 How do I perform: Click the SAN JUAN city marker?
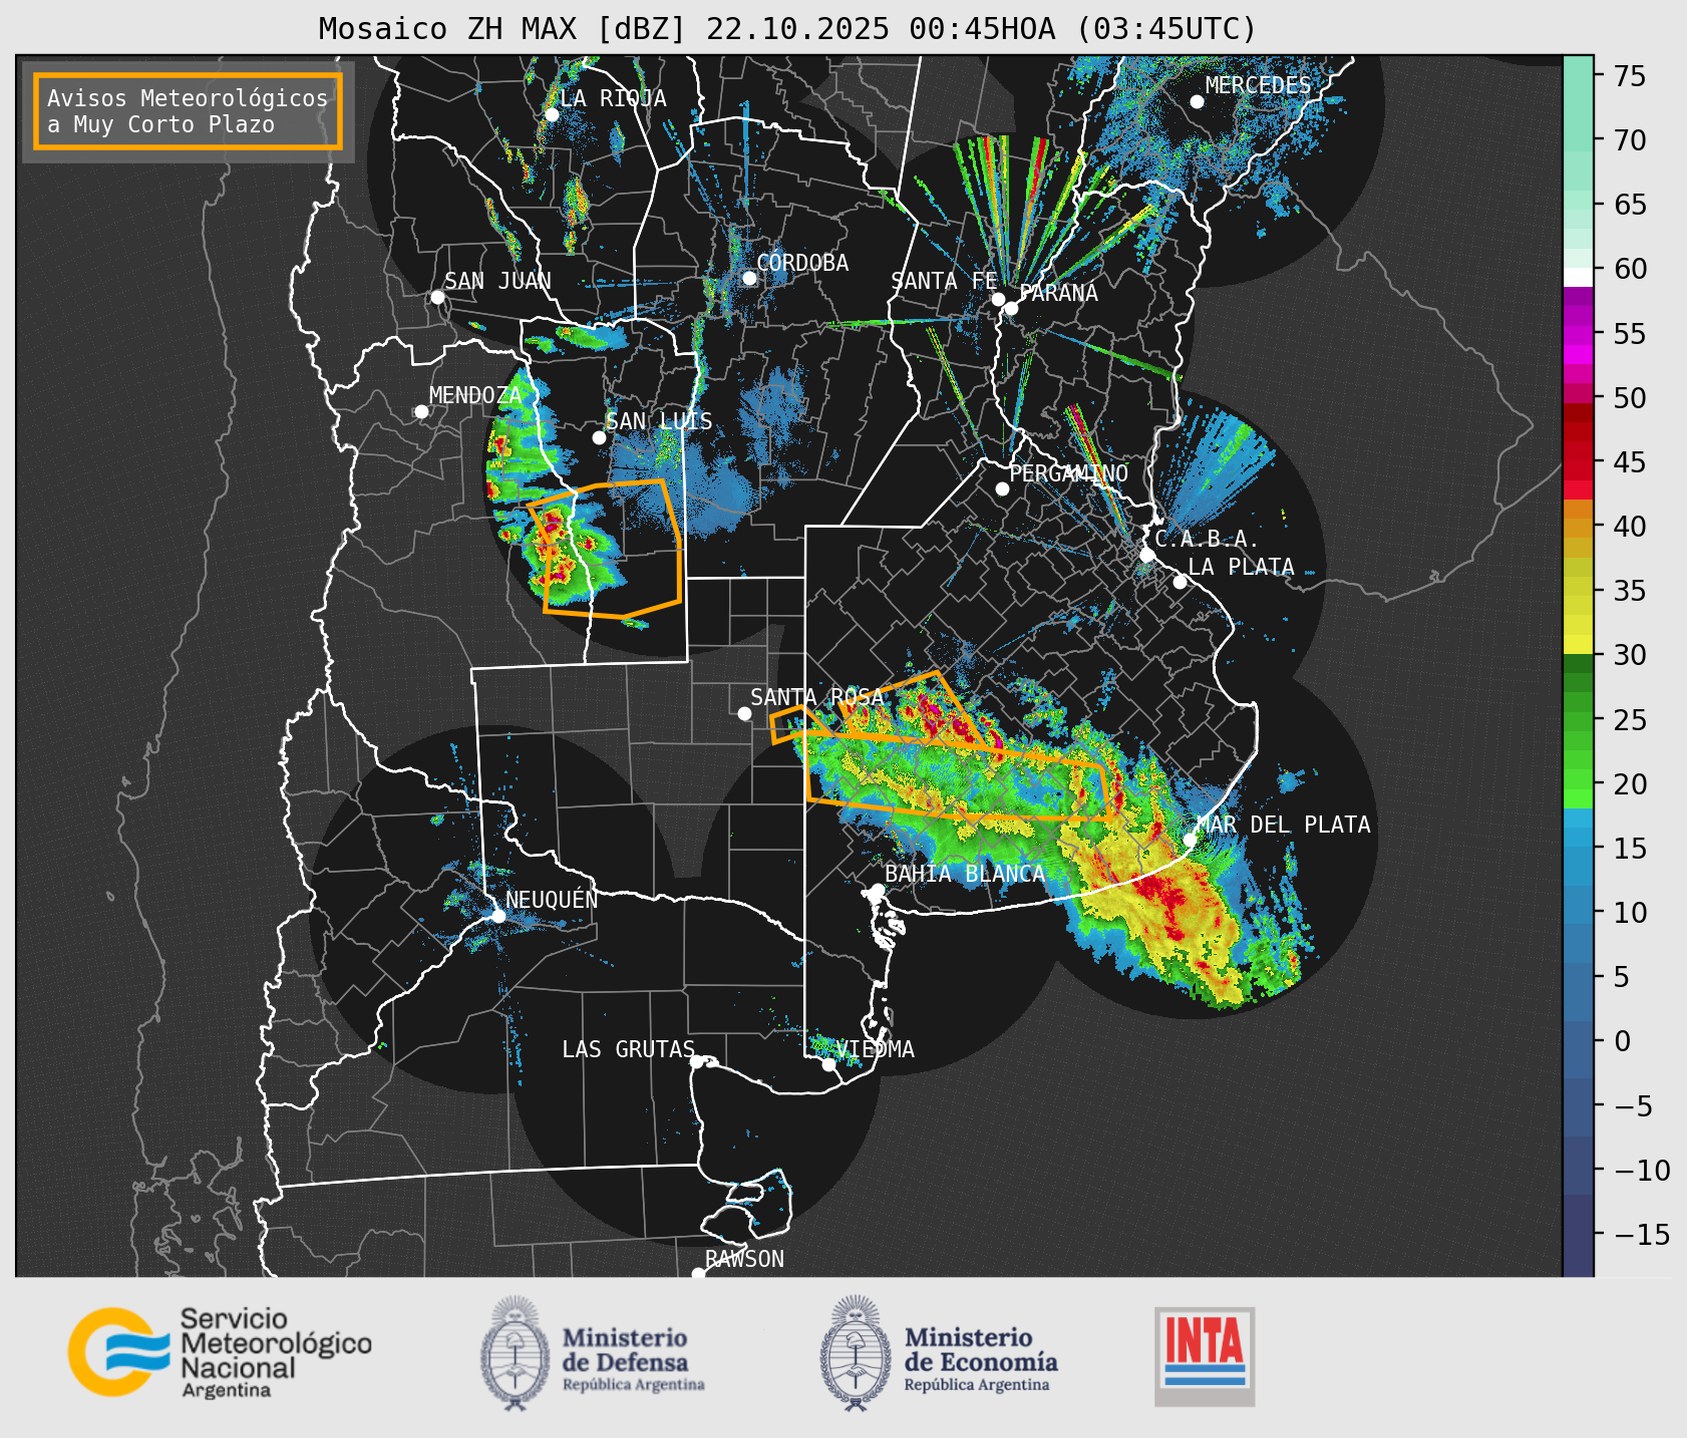(437, 297)
